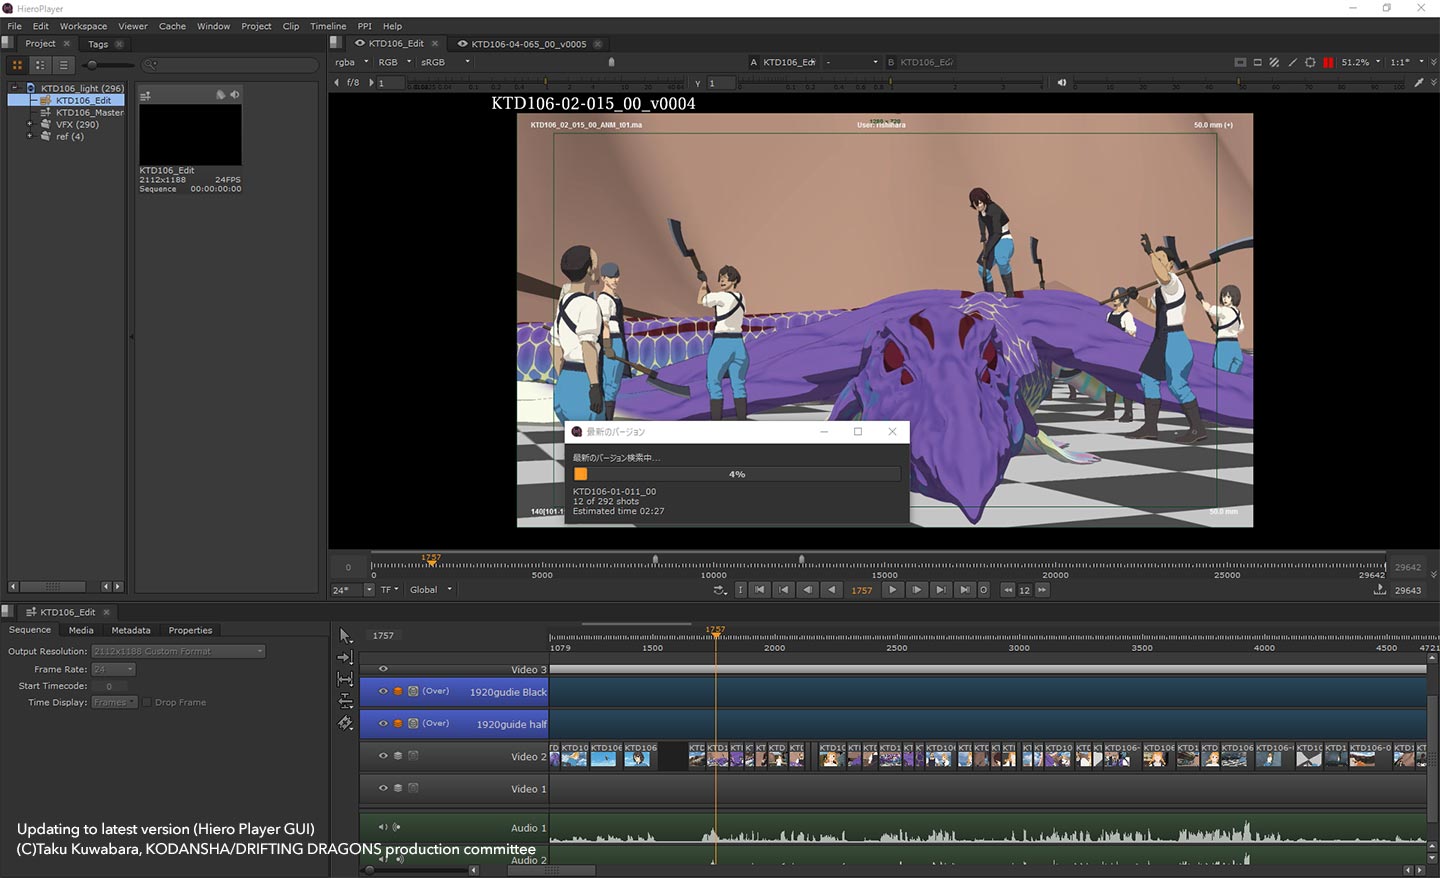The image size is (1440, 879).
Task: Open the TF time format dropdown
Action: pos(389,590)
